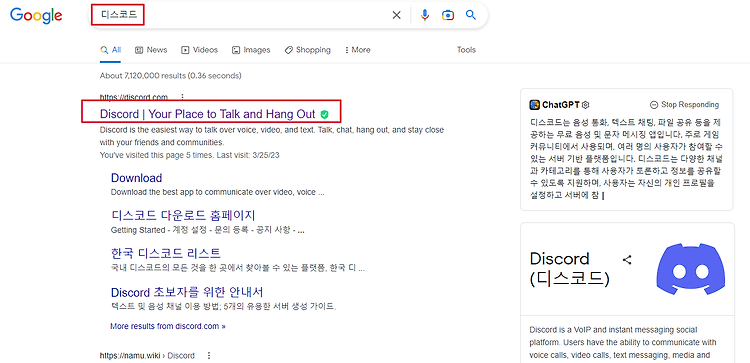Screen dimensions: 750x363
Task: Click the About 7,120,000 results text
Action: [x=171, y=76]
